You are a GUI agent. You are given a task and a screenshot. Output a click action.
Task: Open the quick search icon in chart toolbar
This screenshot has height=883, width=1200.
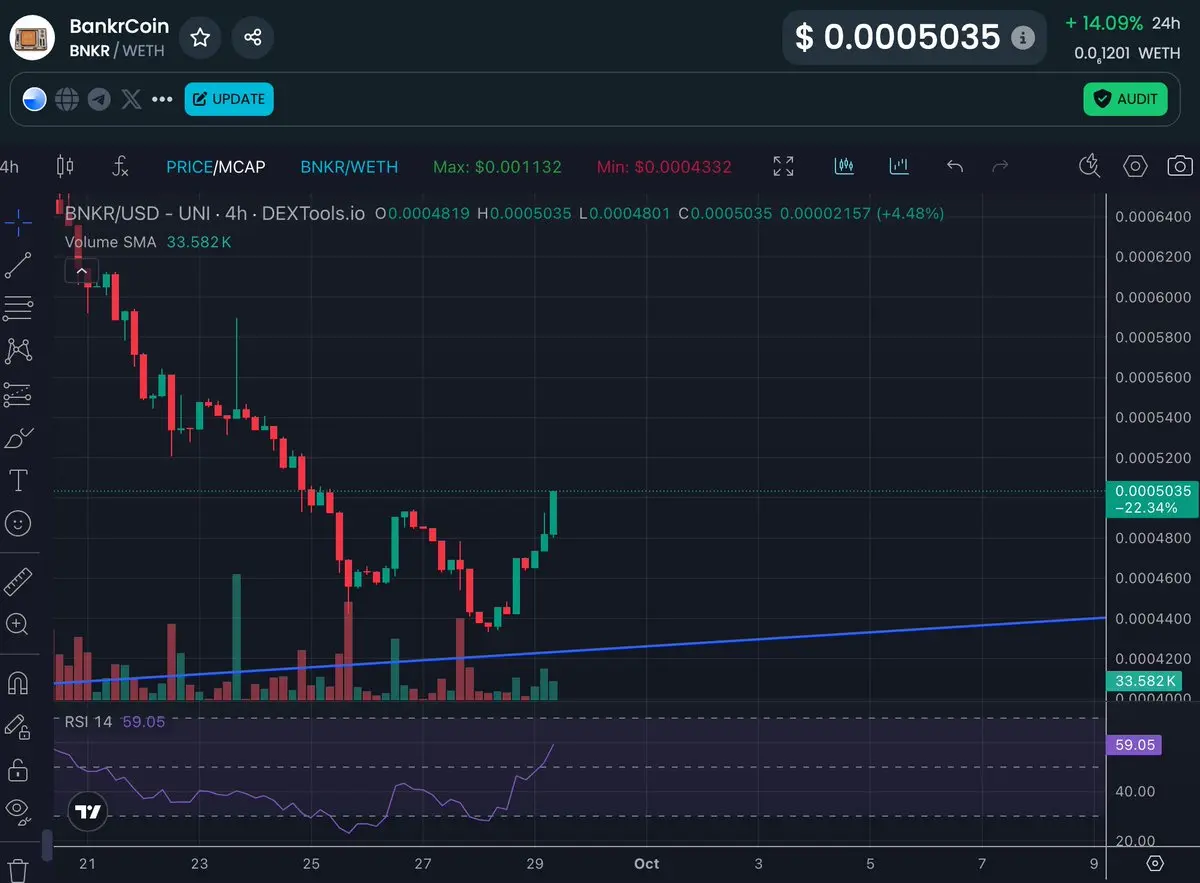pyautogui.click(x=1090, y=166)
